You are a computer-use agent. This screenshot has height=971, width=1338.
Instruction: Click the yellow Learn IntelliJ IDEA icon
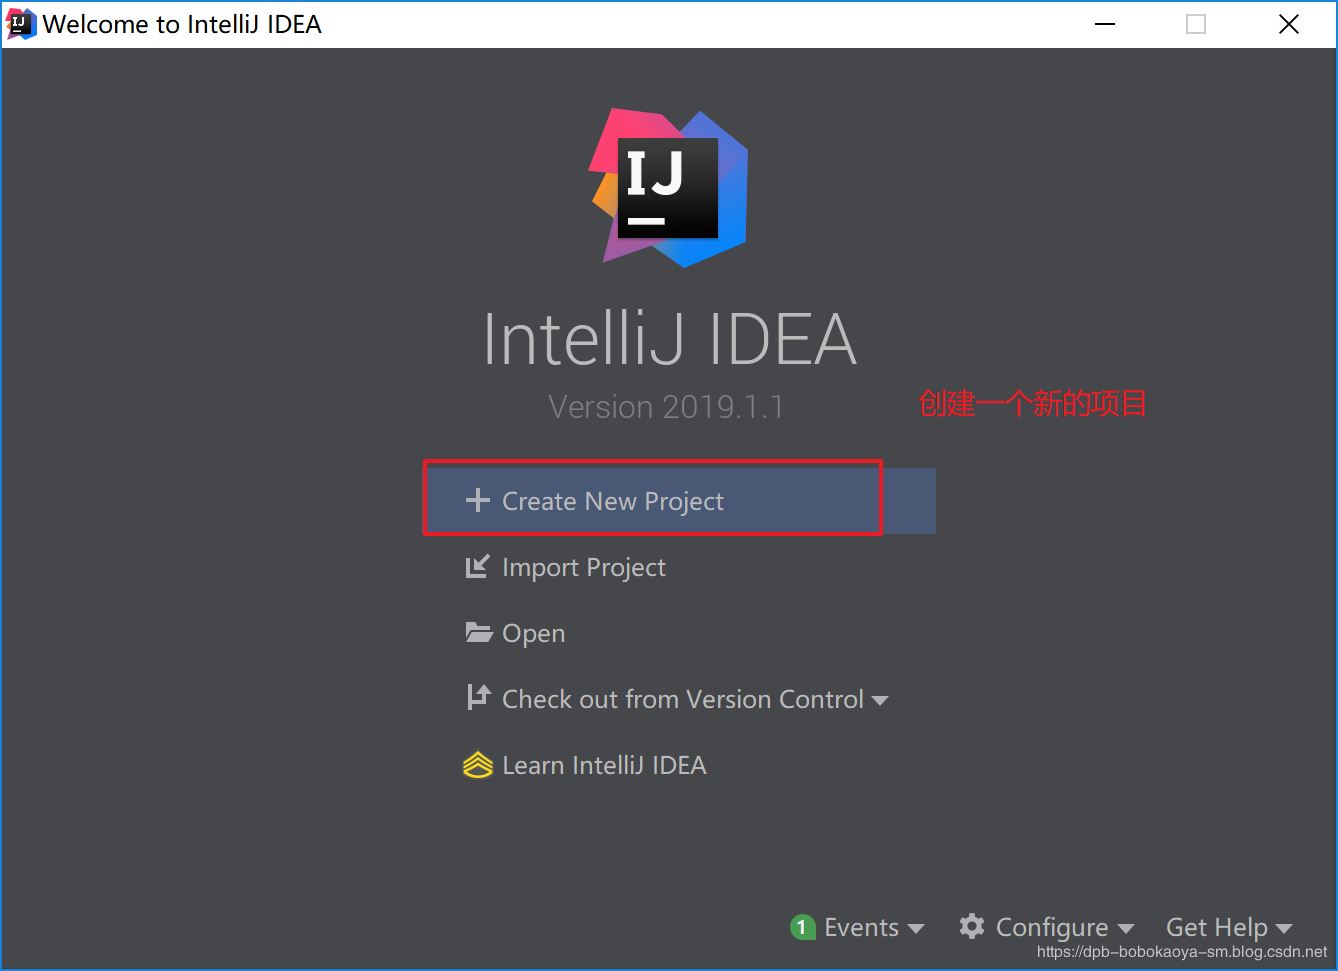478,765
